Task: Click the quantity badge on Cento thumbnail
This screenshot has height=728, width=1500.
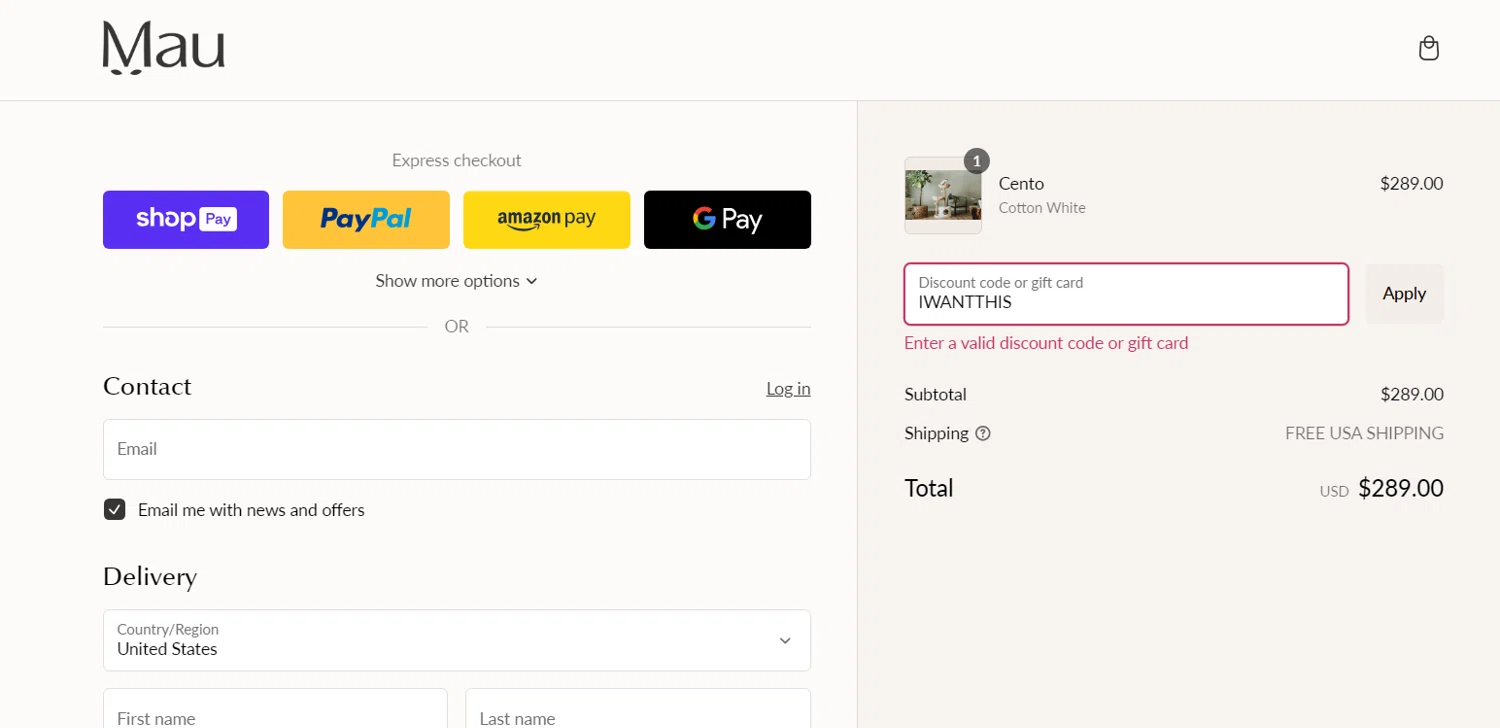Action: pos(976,161)
